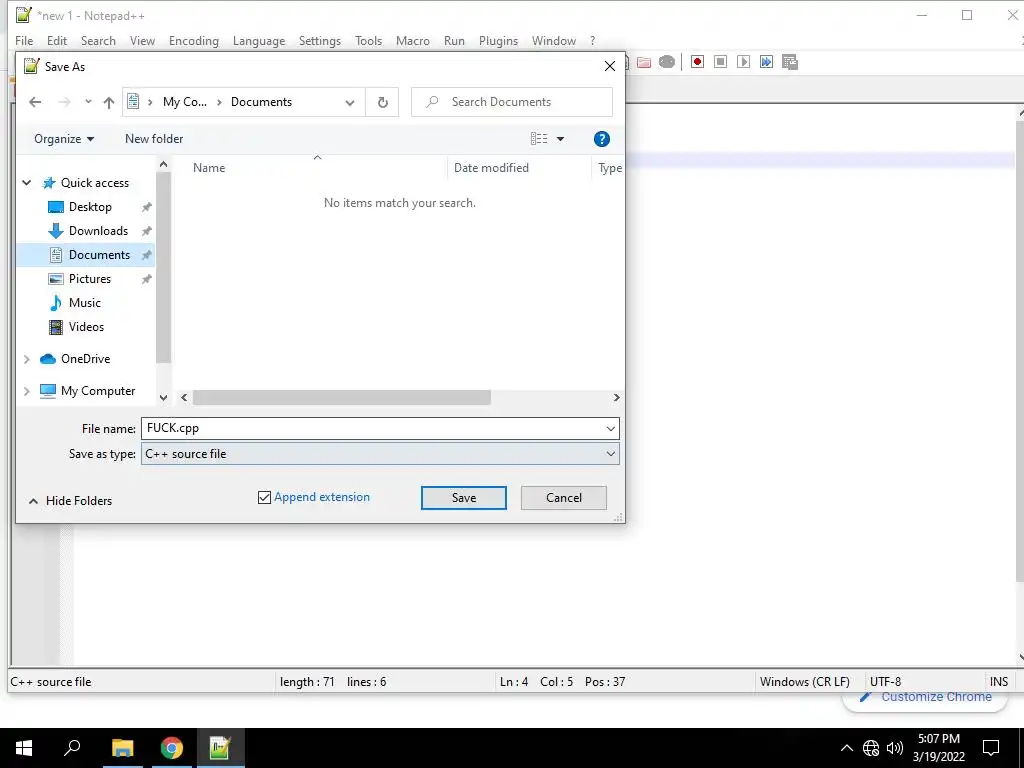1024x768 pixels.
Task: Open the Settings menu
Action: point(319,40)
